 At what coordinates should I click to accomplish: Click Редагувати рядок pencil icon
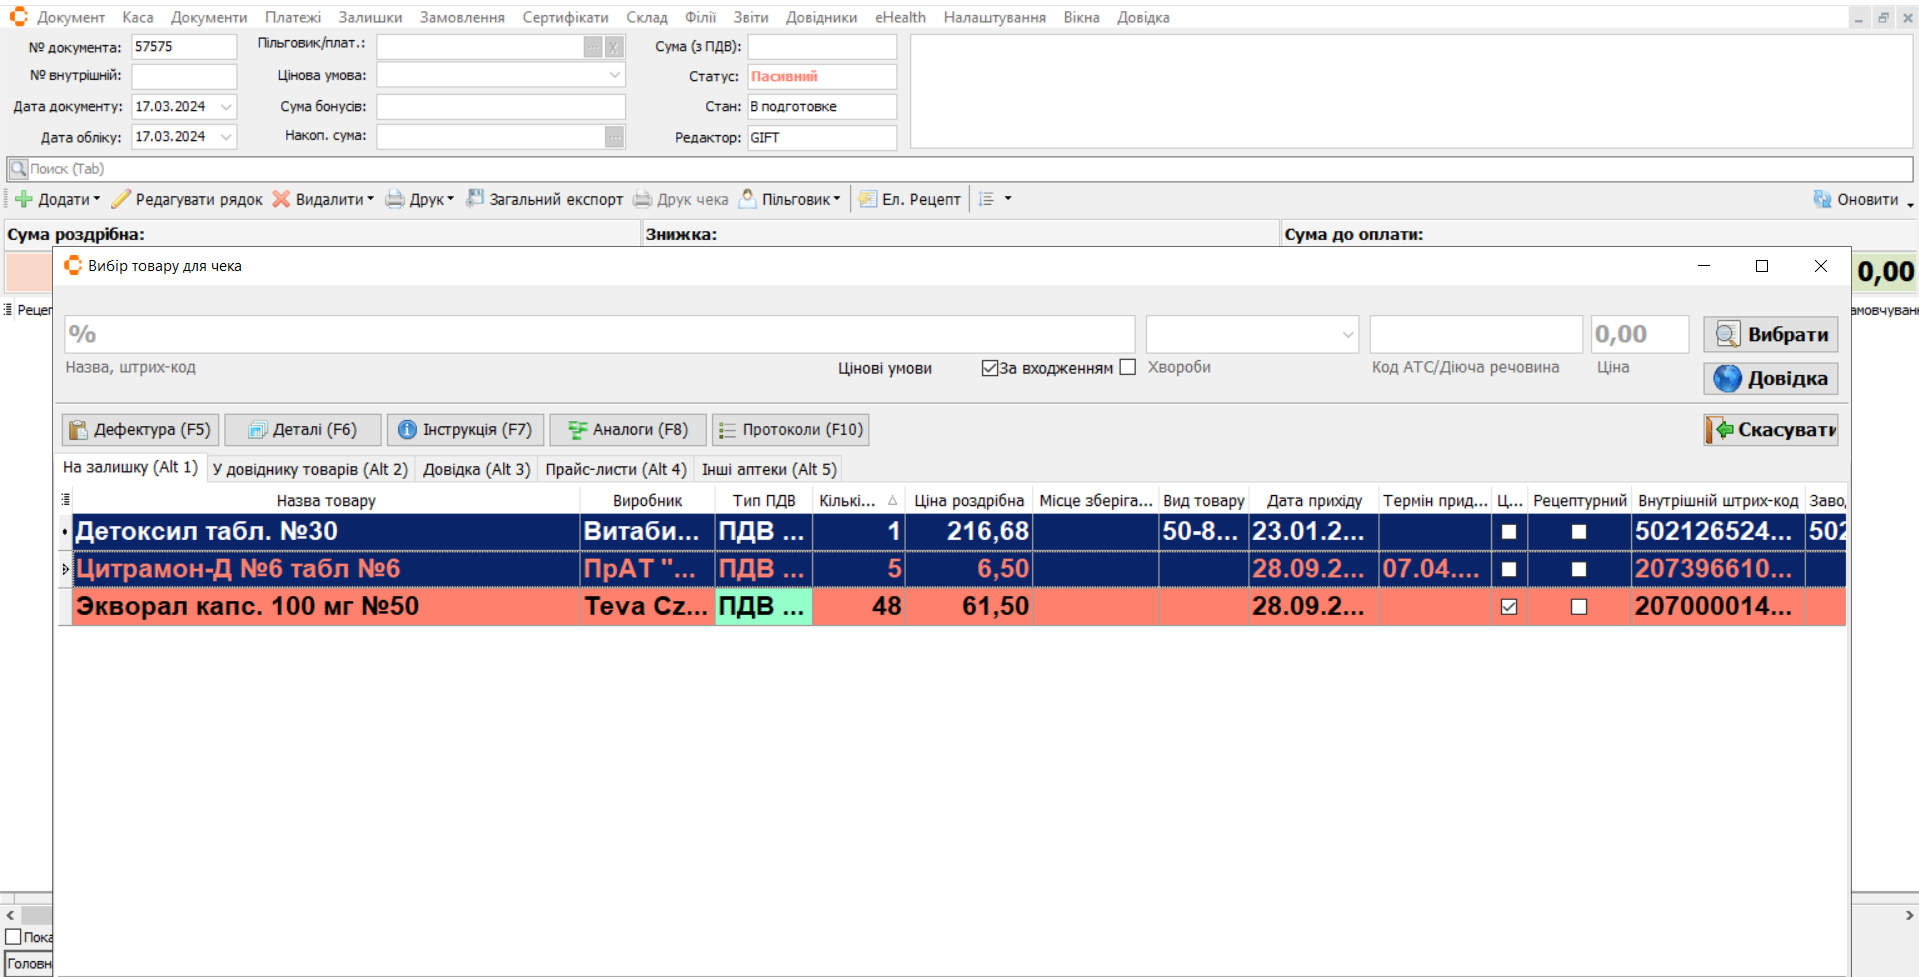121,199
